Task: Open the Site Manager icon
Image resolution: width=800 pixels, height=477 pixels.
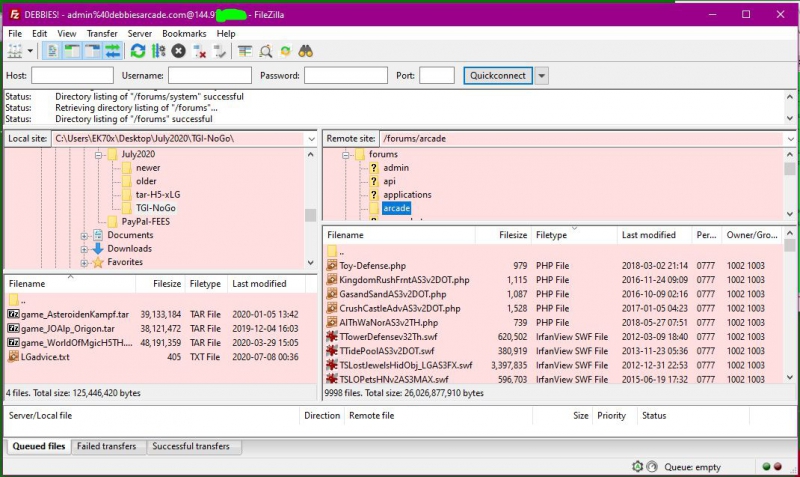Action: pyautogui.click(x=15, y=51)
